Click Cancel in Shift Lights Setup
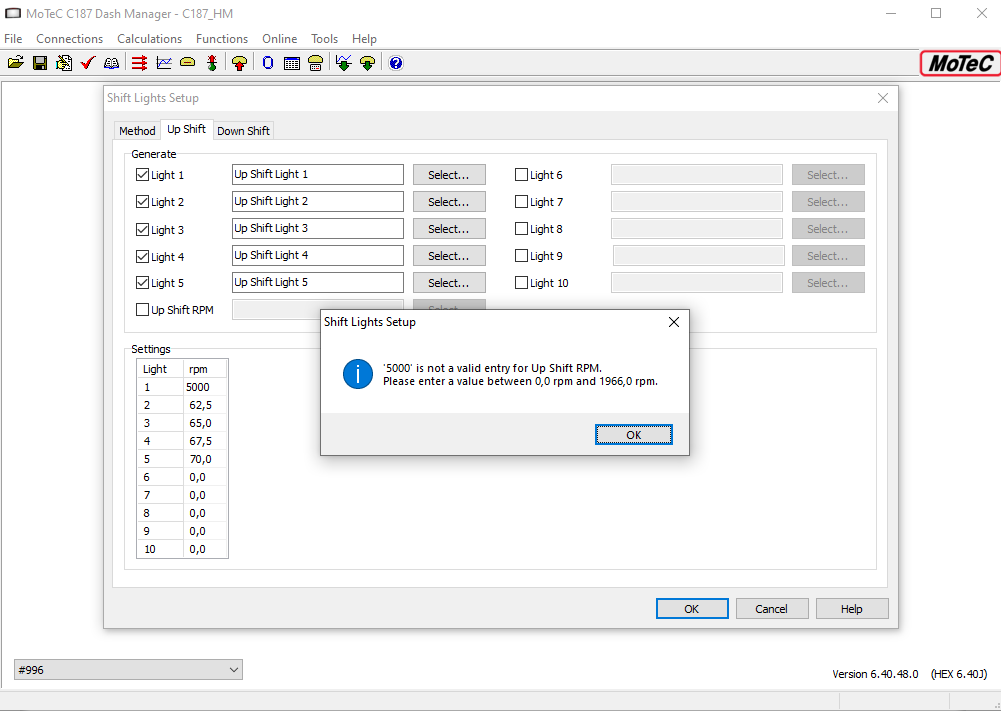 772,609
